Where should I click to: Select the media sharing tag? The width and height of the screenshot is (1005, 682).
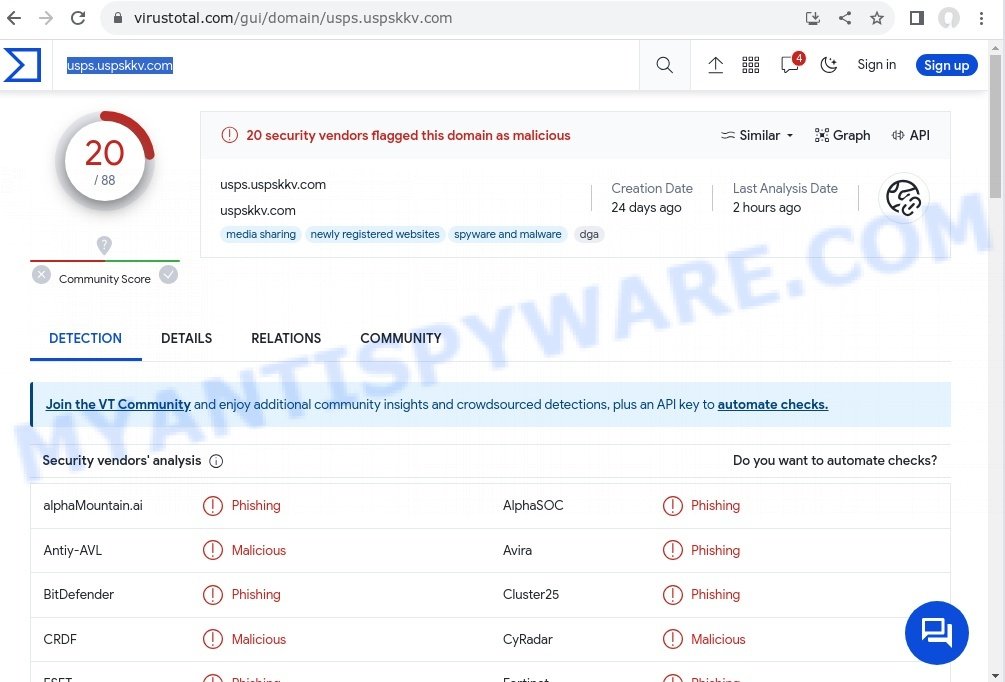(261, 235)
